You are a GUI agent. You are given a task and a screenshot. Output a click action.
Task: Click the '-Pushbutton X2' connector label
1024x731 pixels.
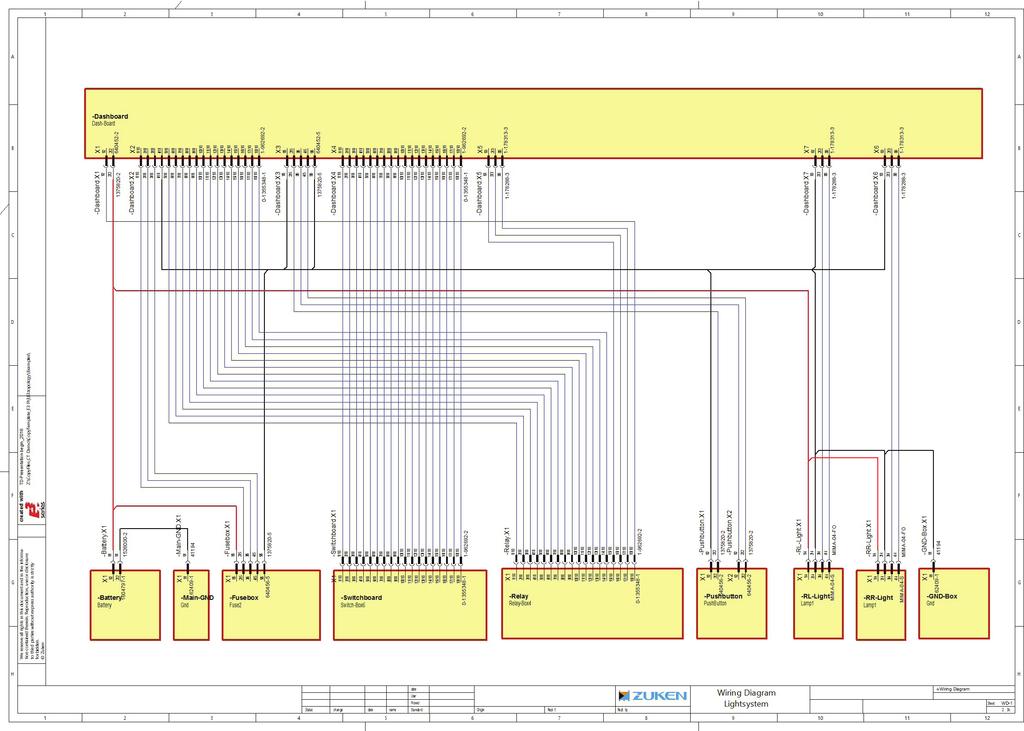(729, 534)
